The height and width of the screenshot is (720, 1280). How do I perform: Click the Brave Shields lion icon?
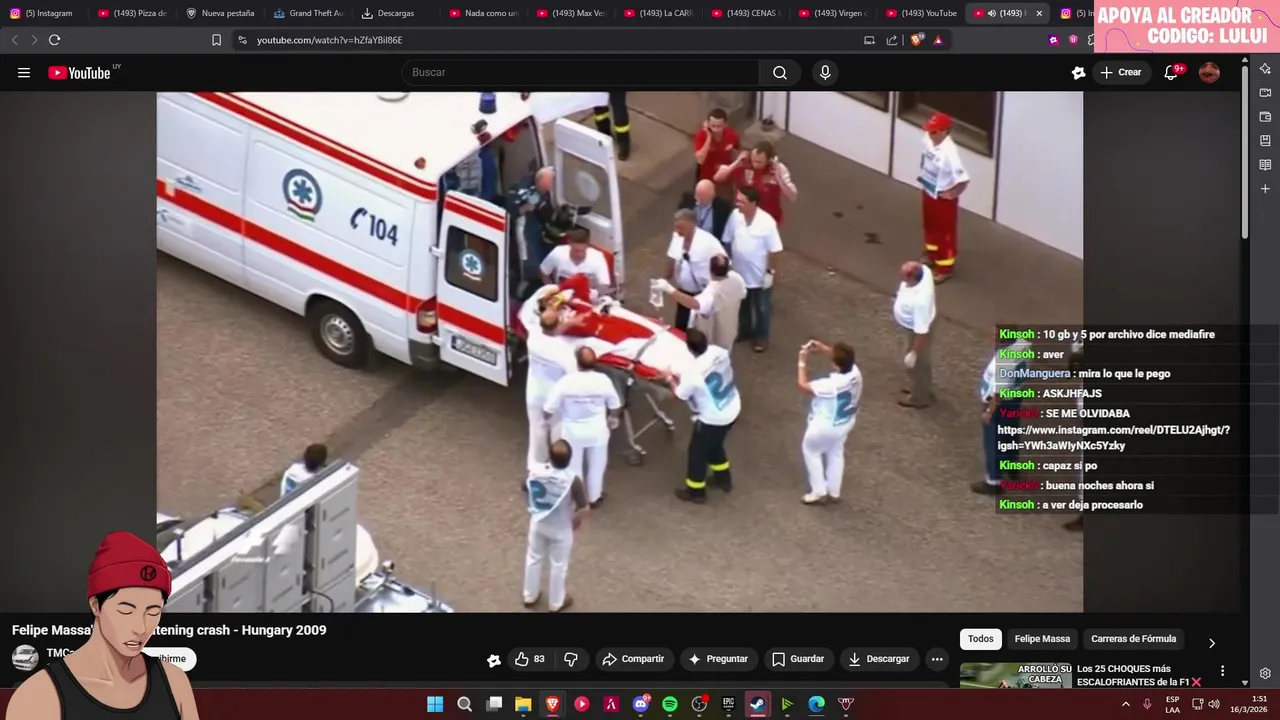(x=915, y=40)
